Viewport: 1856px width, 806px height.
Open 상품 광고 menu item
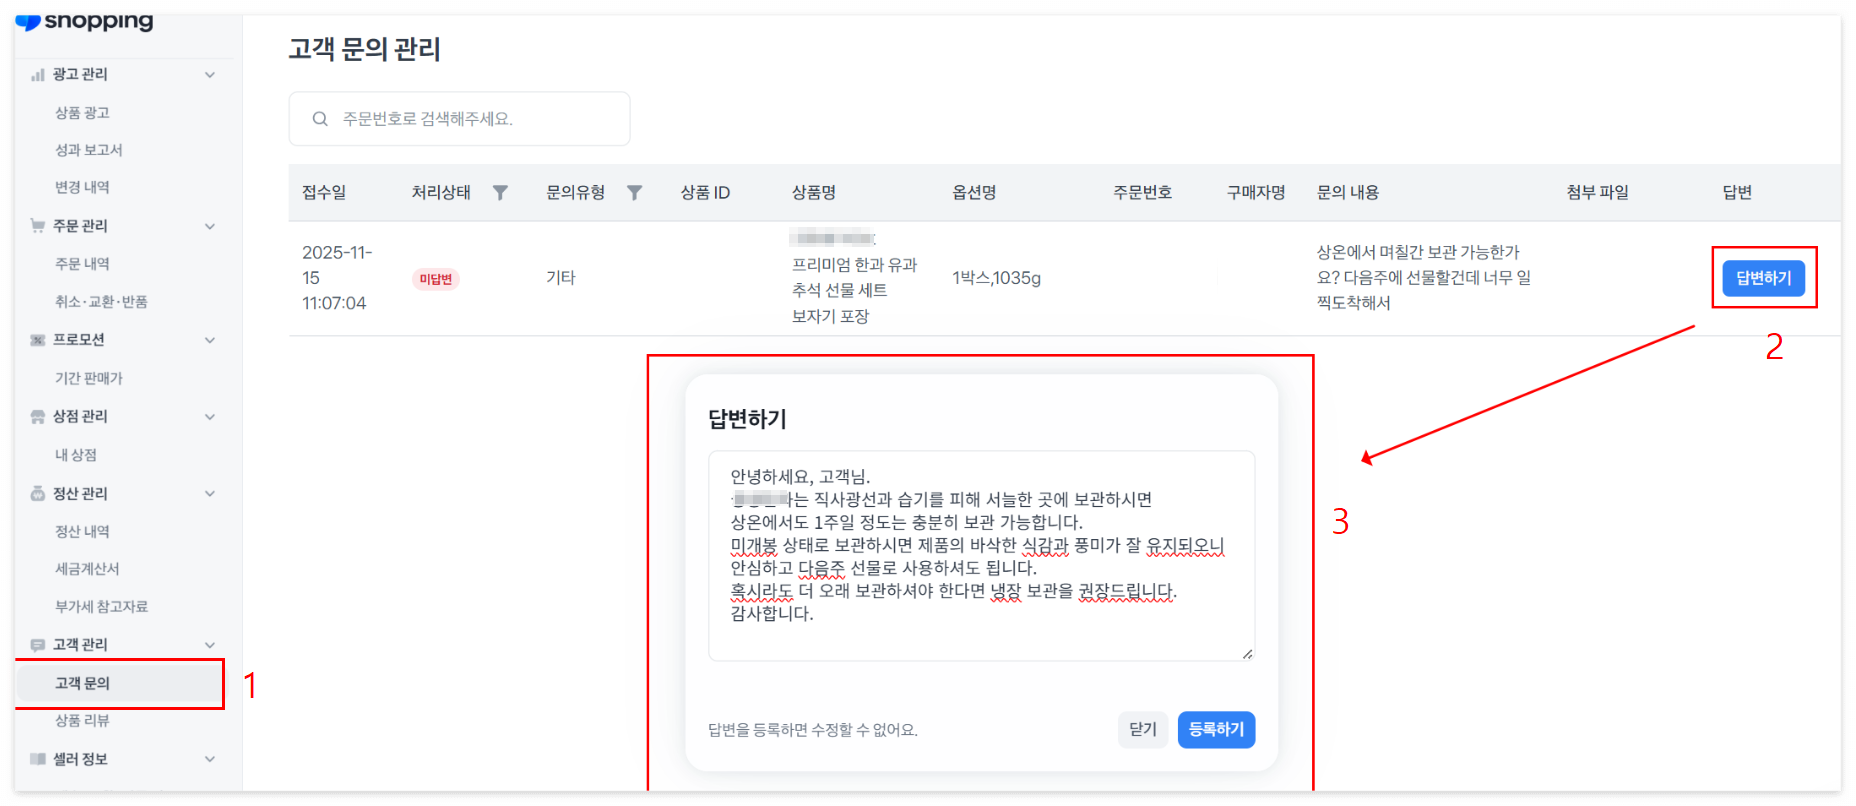[x=82, y=113]
